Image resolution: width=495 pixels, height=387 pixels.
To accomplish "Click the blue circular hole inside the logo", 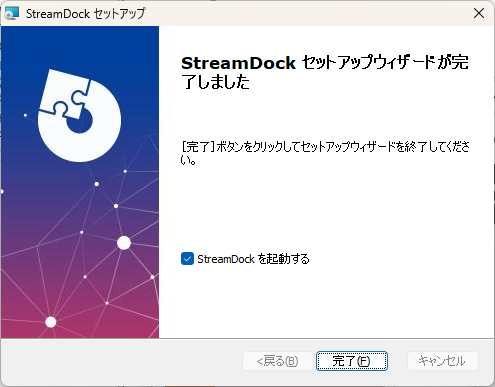I will point(80,121).
